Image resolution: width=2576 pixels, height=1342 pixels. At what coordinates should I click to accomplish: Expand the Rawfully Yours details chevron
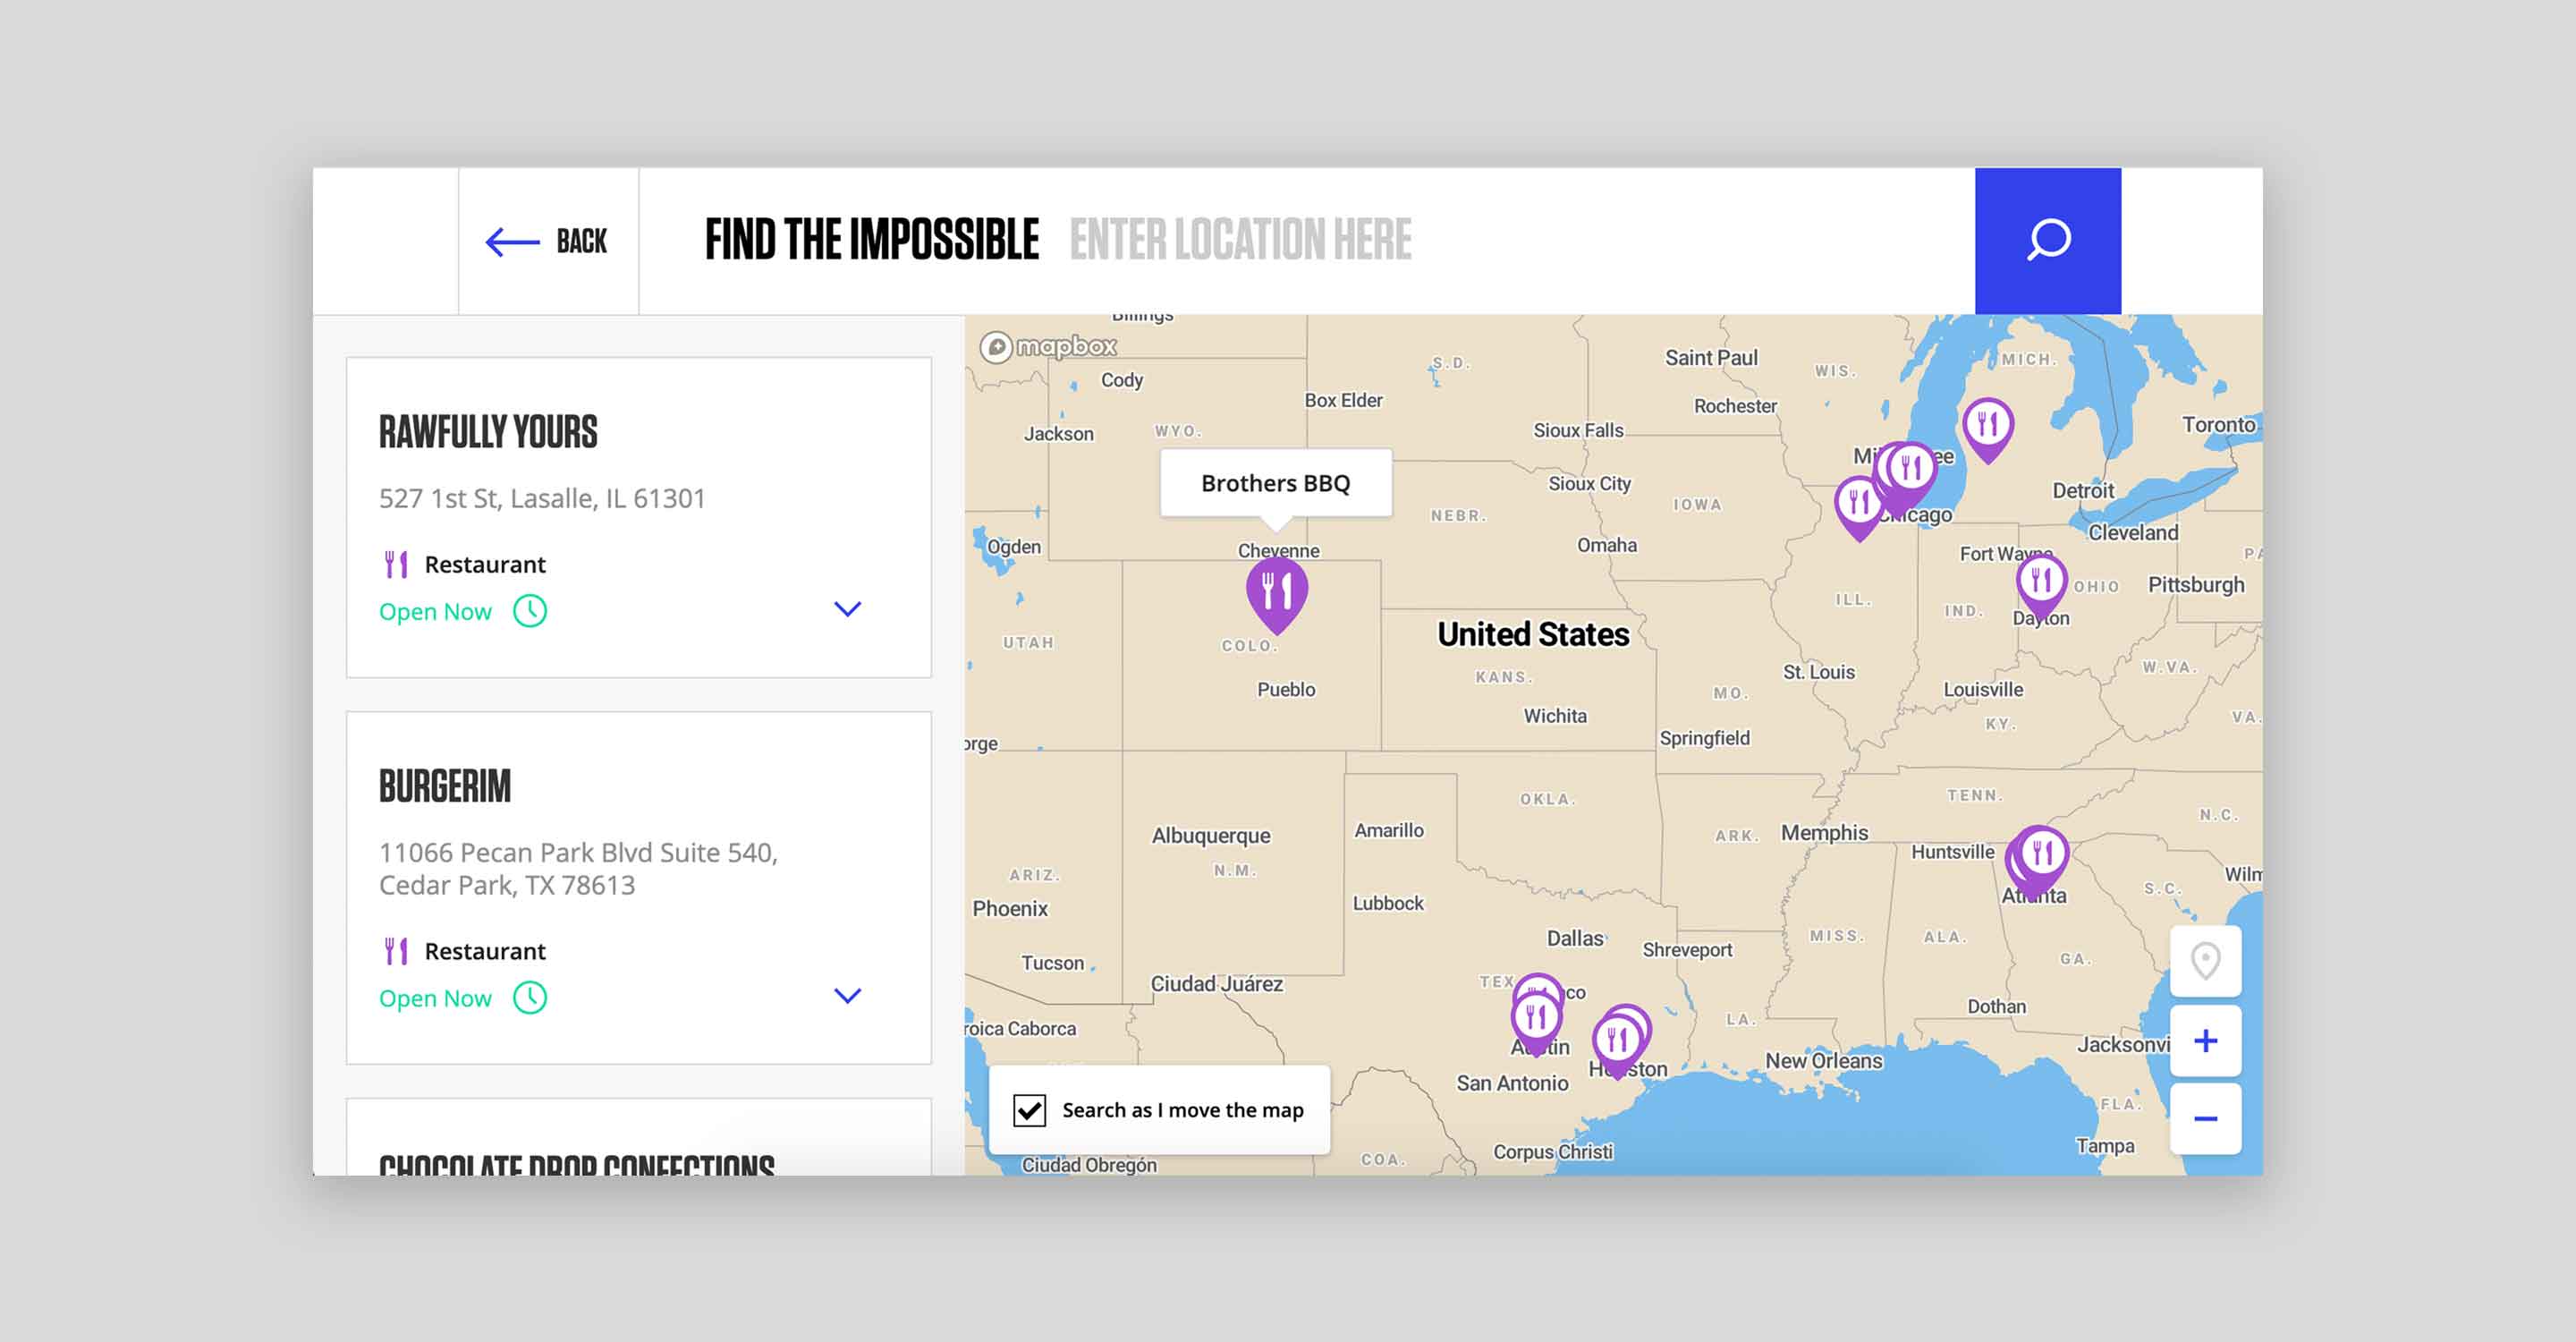[x=848, y=609]
